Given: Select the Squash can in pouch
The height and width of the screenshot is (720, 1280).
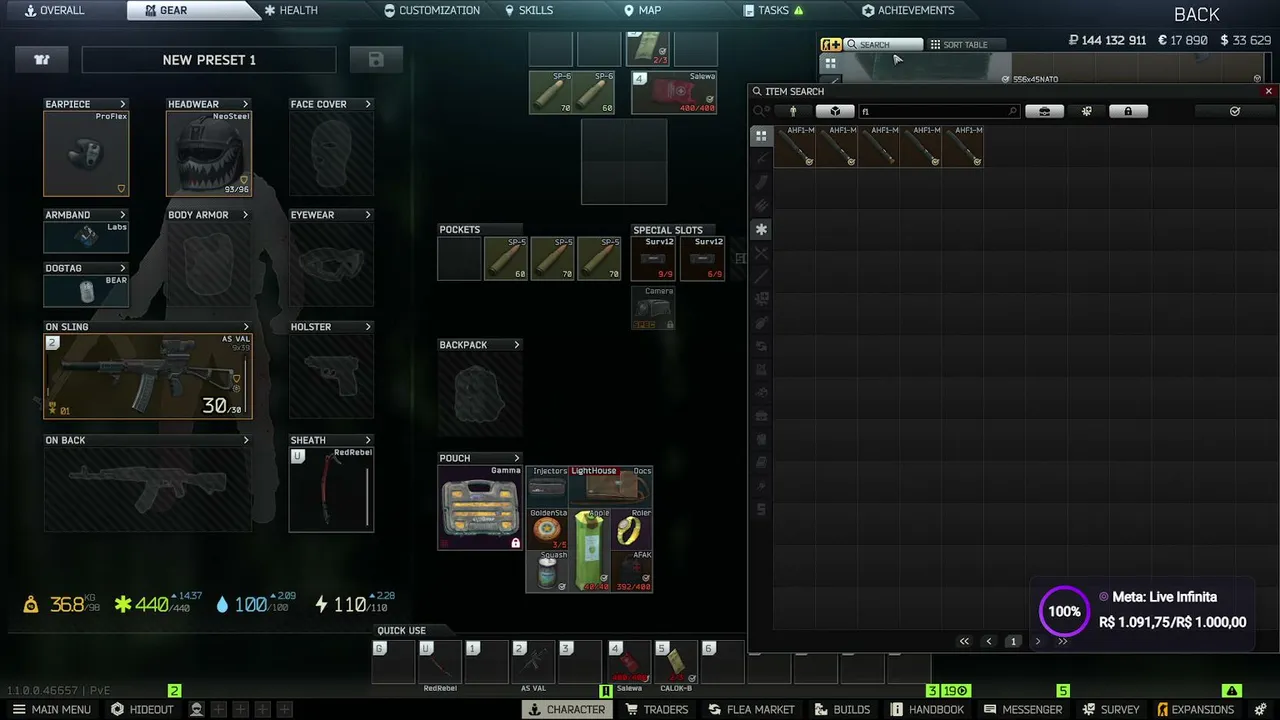Looking at the screenshot, I should pos(548,571).
